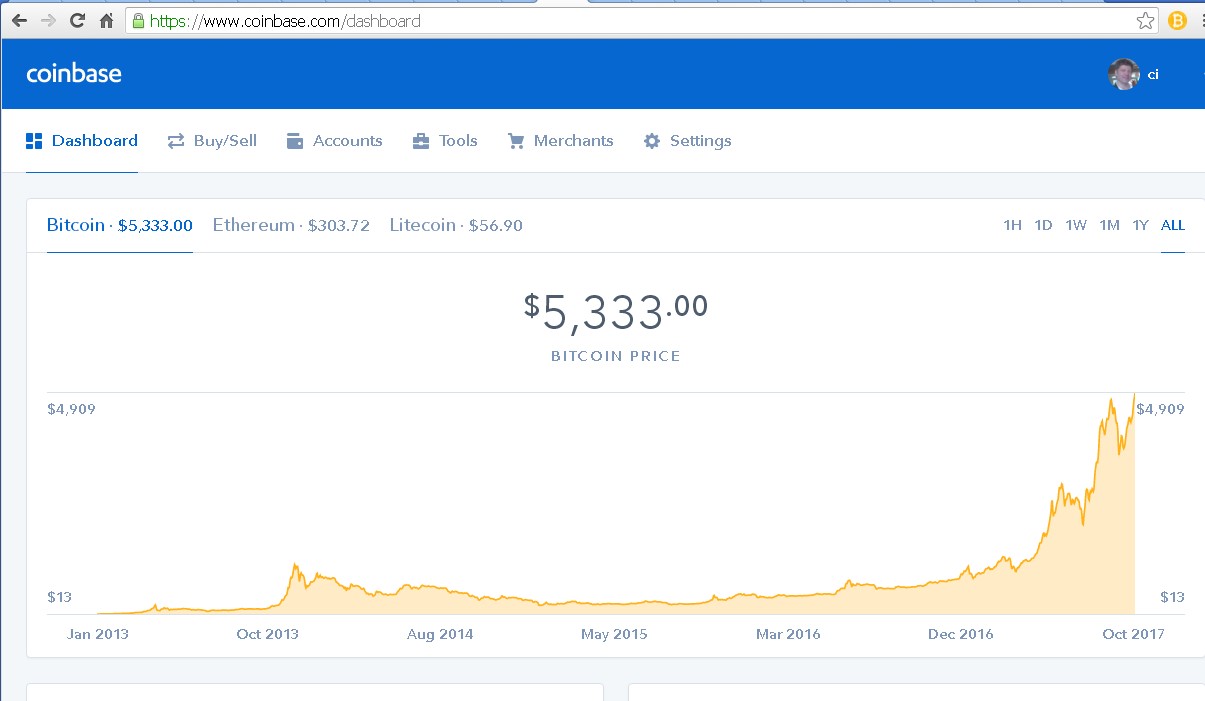Click the large $5,333.00 price heading

click(x=616, y=312)
